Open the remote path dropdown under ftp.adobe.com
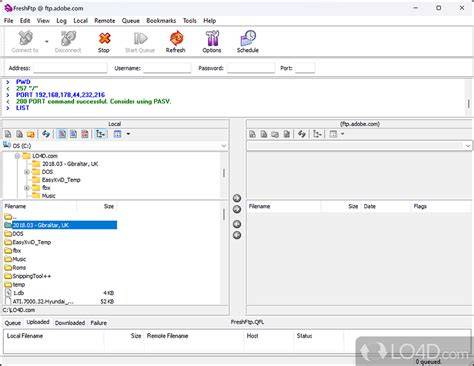This screenshot has width=474, height=366. (x=468, y=146)
